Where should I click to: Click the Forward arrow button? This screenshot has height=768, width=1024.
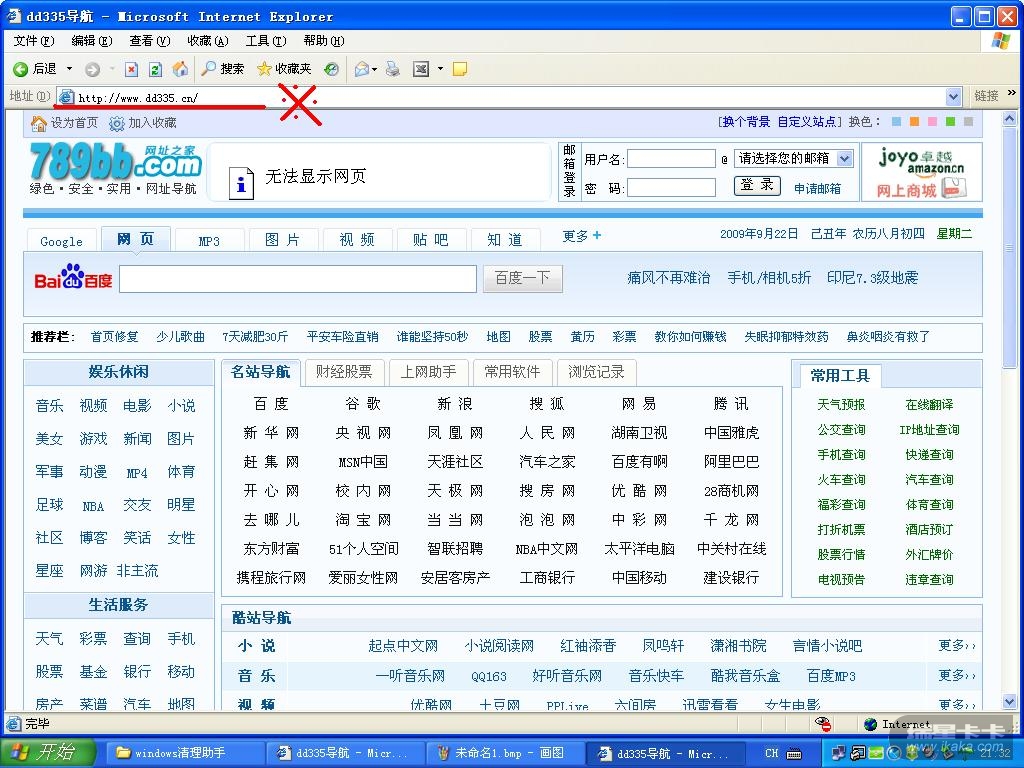92,69
